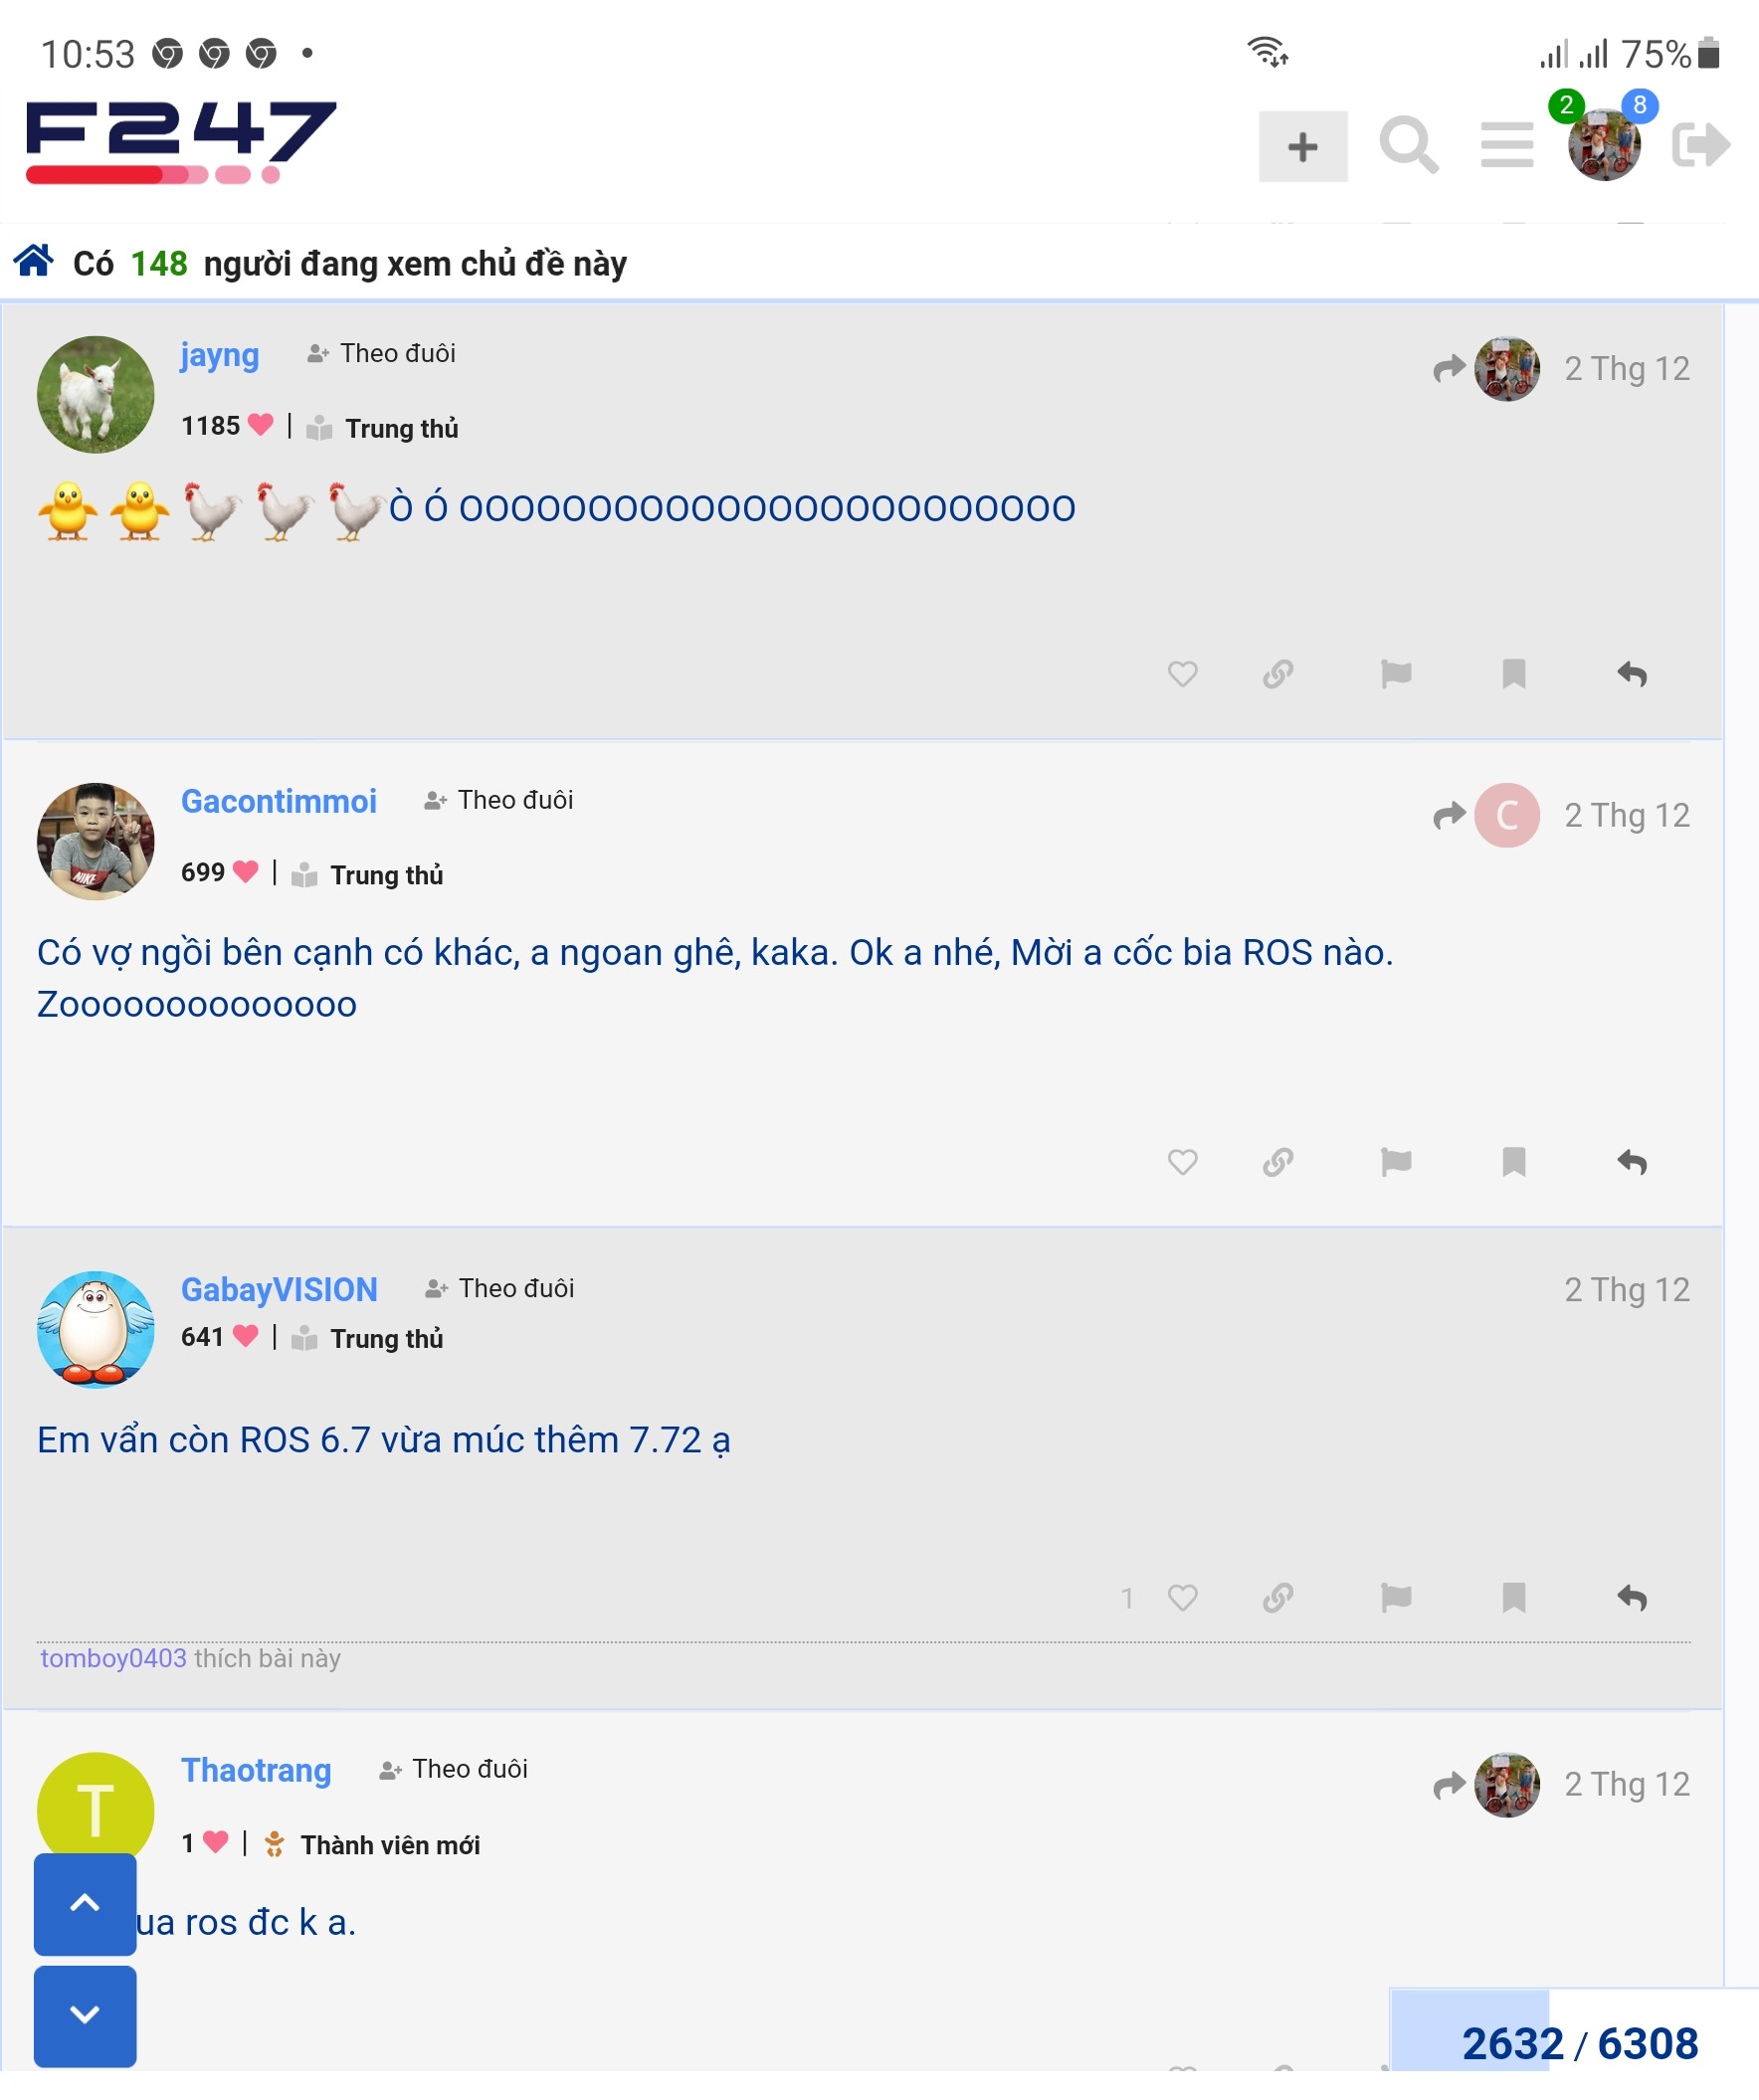Reply to jayng's post

[x=1632, y=674]
